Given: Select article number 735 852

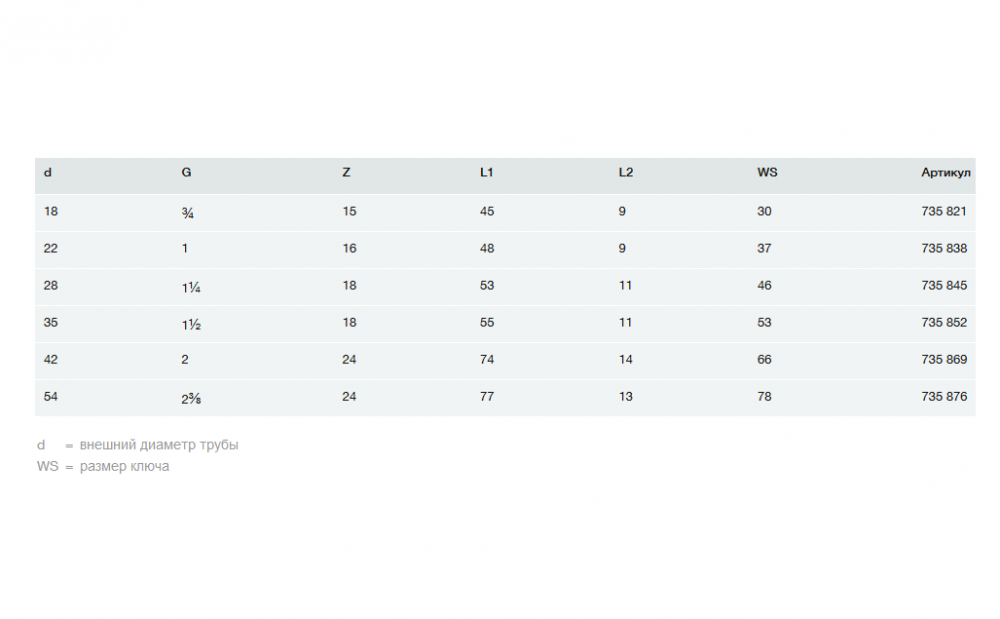Looking at the screenshot, I should pos(944,323).
